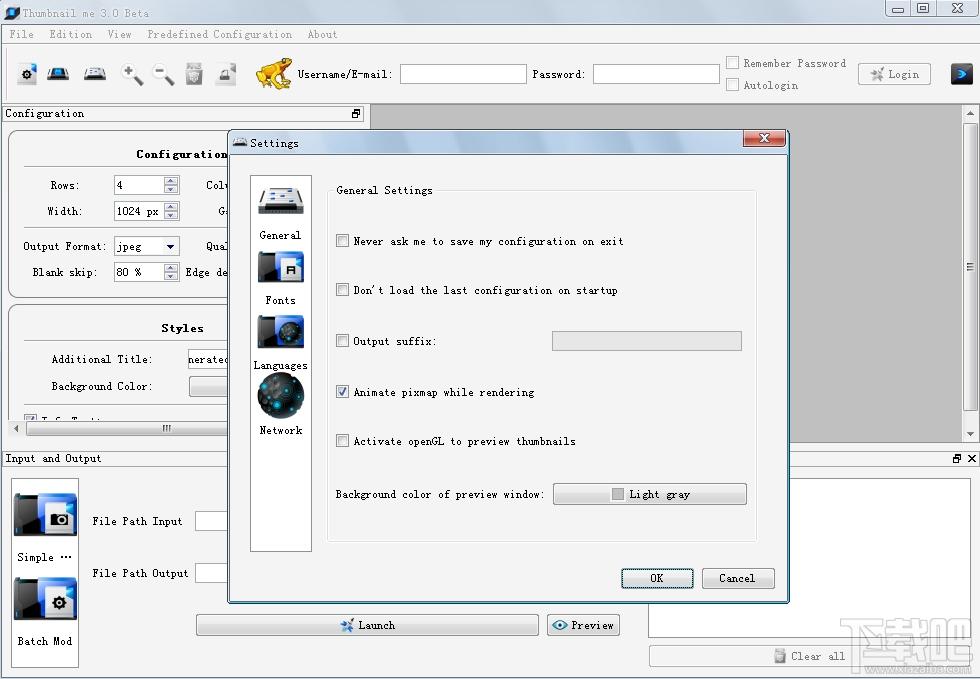Click the blue arrow icon beside Login
The image size is (980, 679).
[961, 74]
